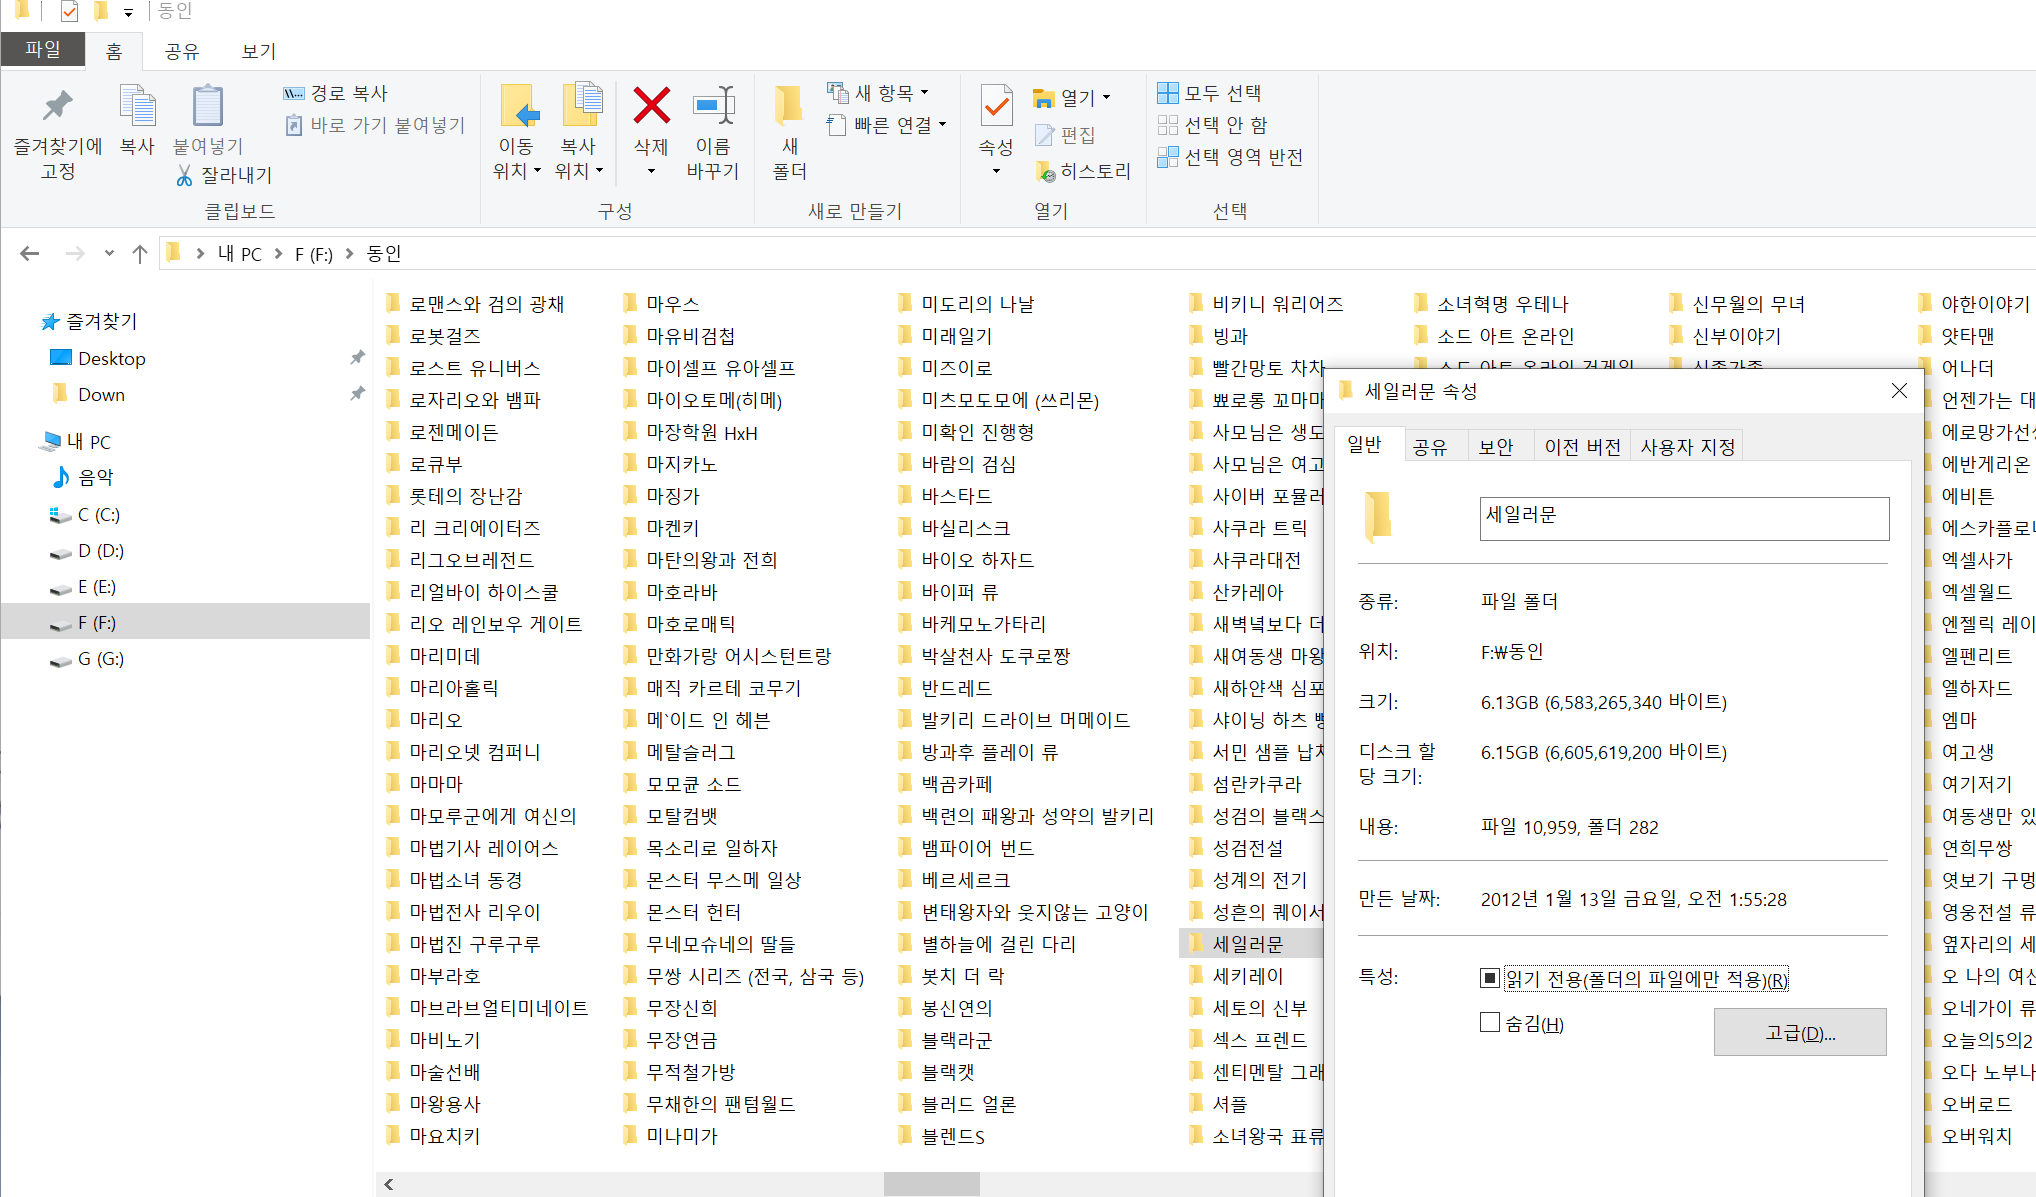
Task: Toggle the Read-only (읽기 전용) checkbox
Action: [1490, 978]
